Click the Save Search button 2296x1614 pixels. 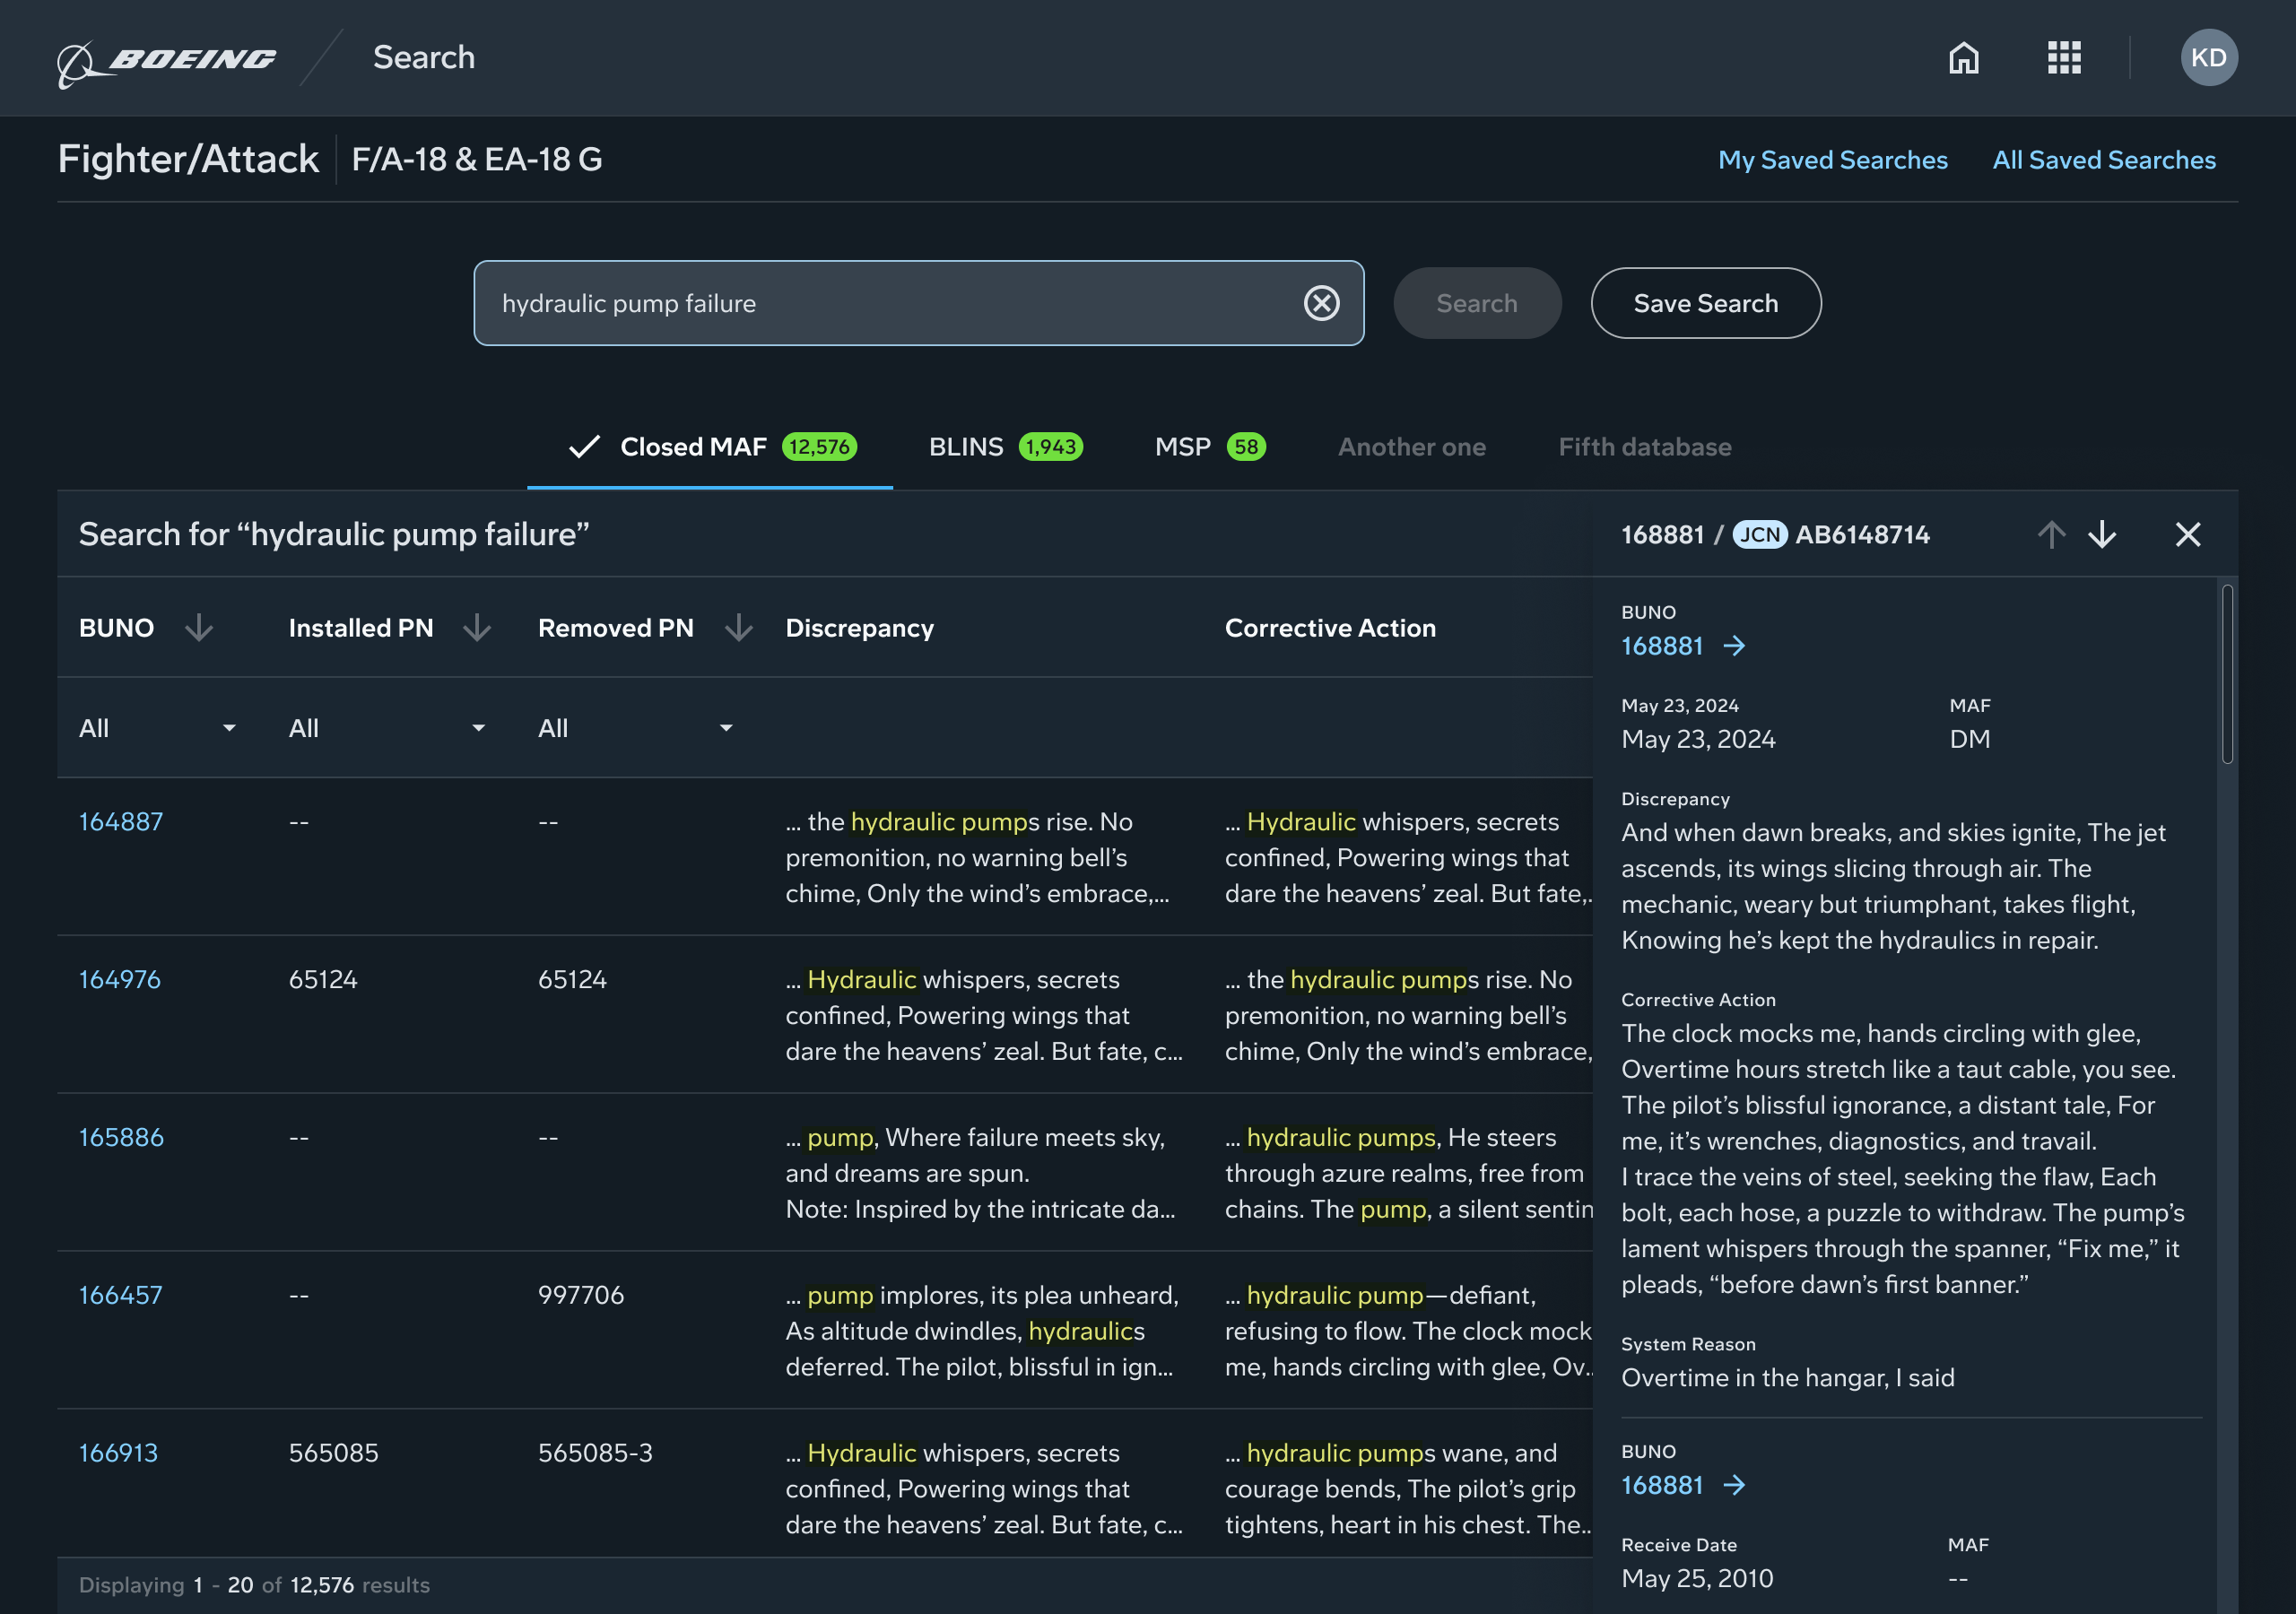pyautogui.click(x=1706, y=303)
